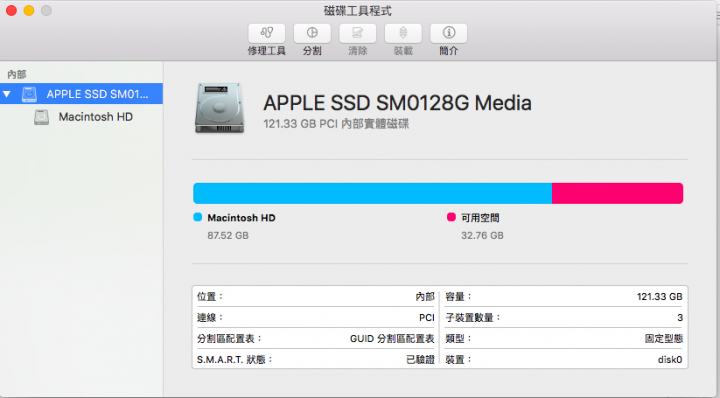Click the 容量 row label
This screenshot has width=720, height=398.
(458, 297)
